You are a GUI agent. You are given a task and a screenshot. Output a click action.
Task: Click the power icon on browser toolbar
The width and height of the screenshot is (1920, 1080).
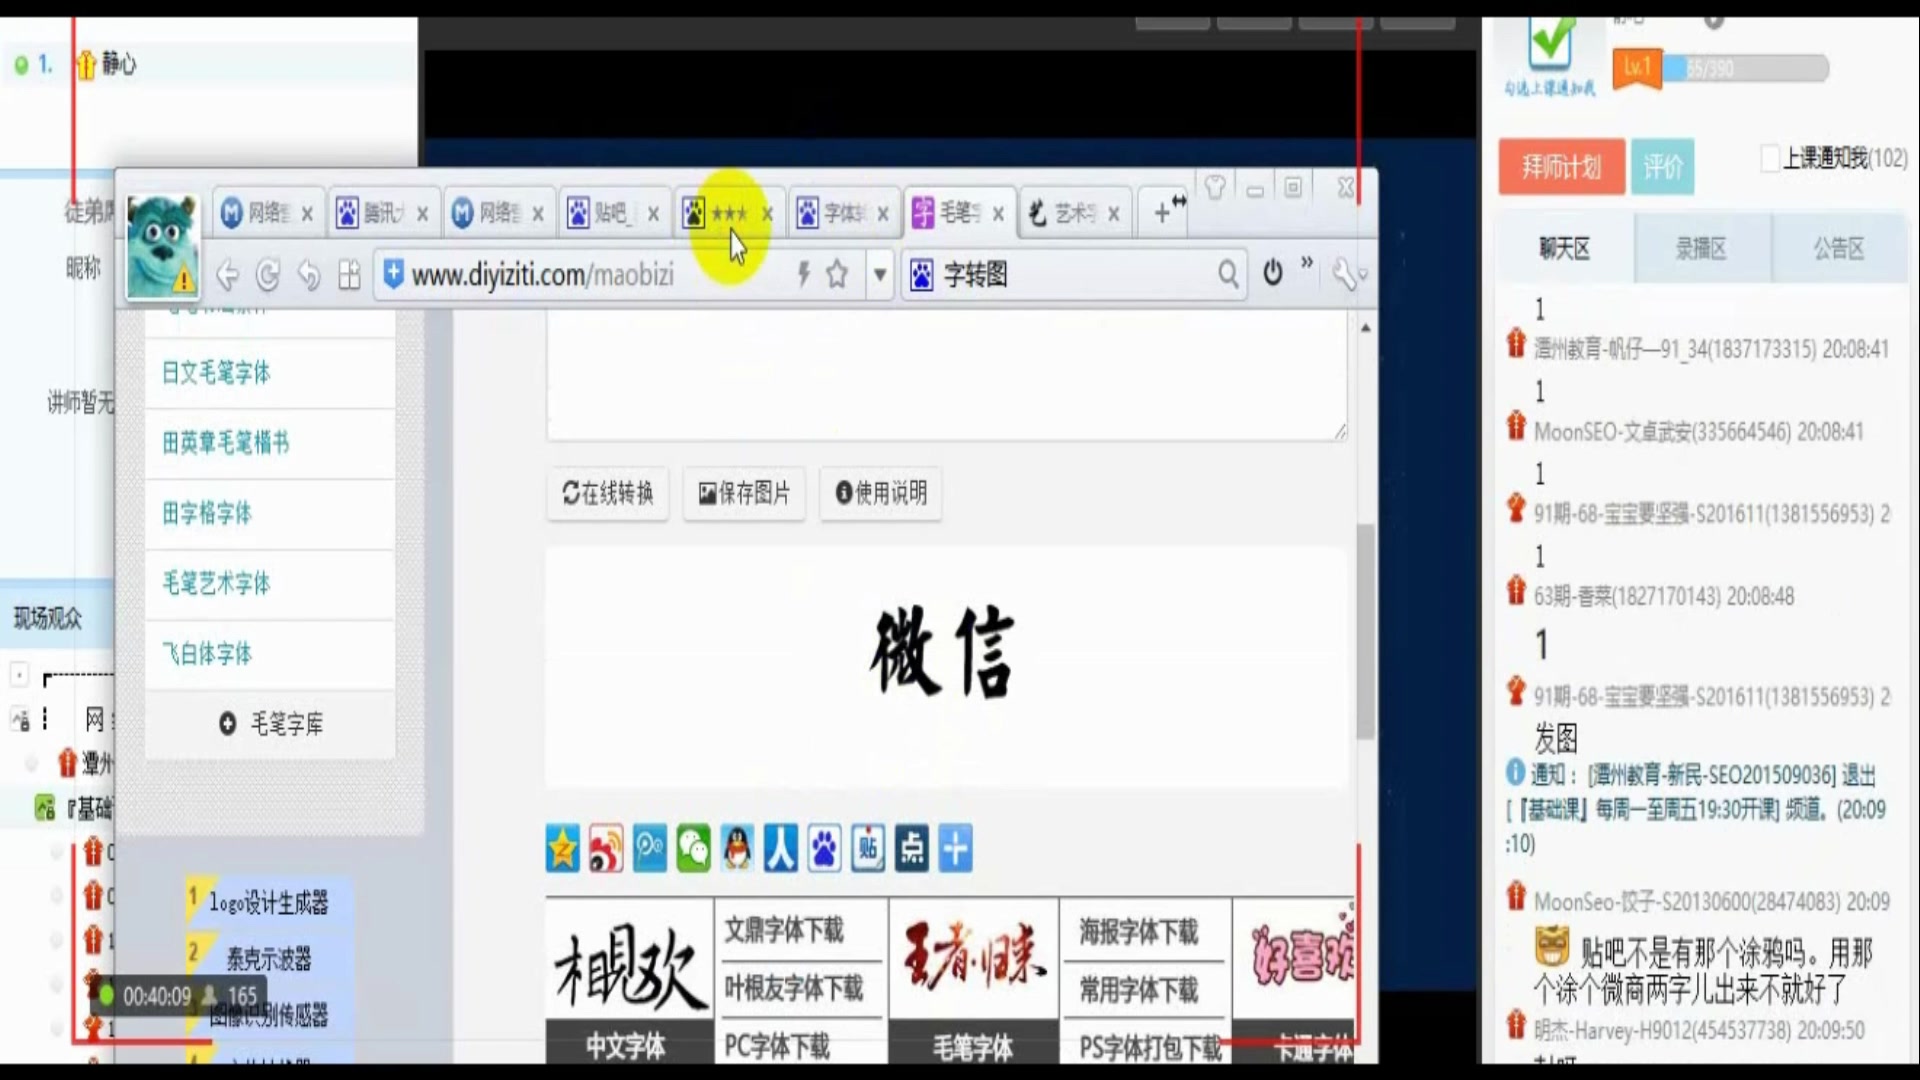(x=1273, y=272)
